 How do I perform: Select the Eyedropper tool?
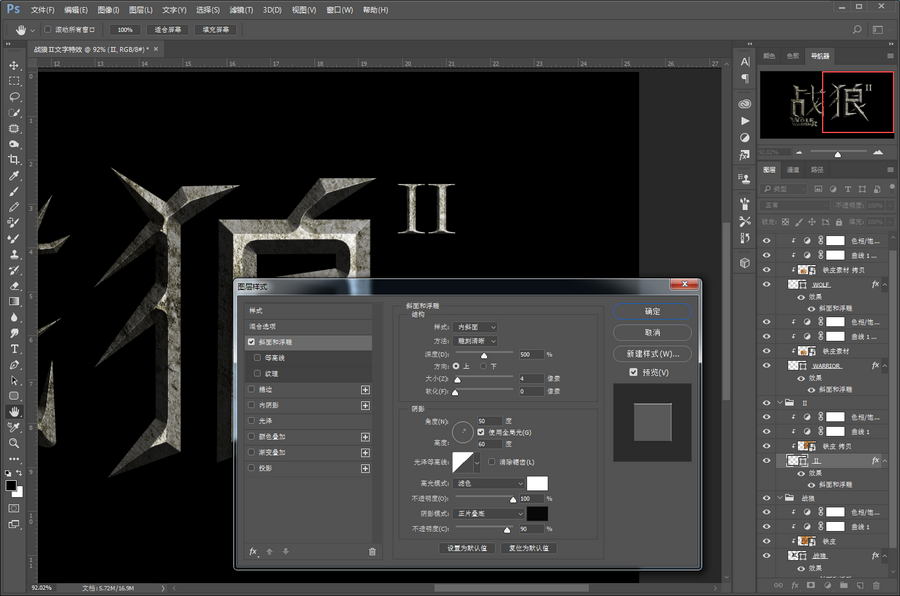pos(14,176)
